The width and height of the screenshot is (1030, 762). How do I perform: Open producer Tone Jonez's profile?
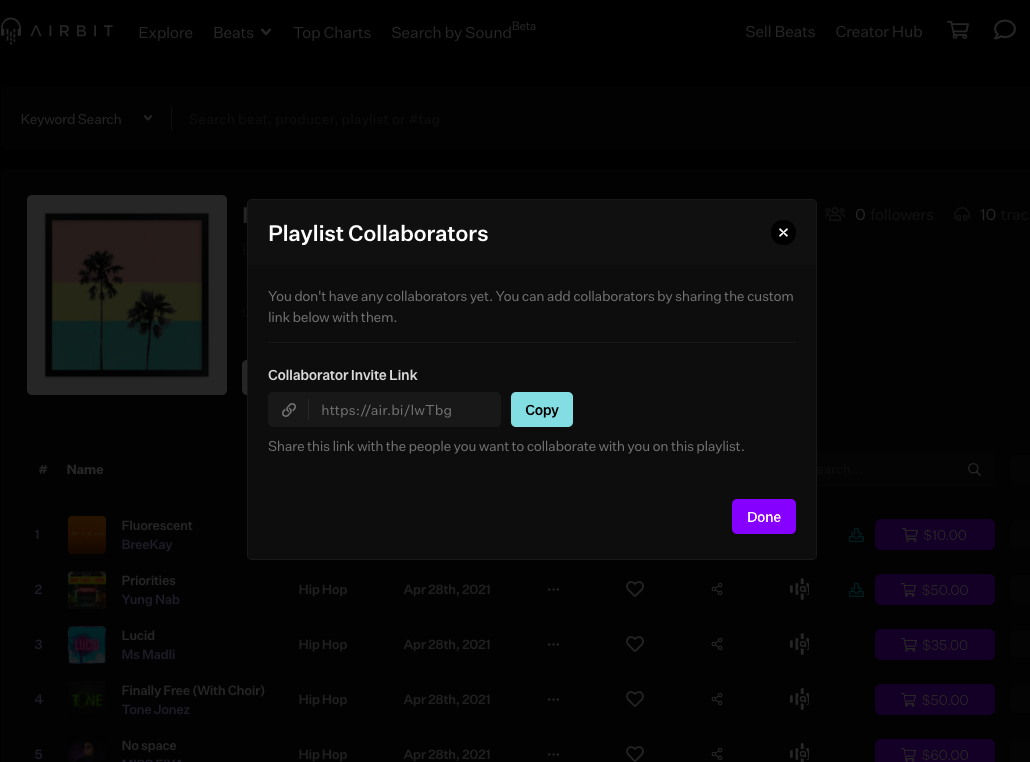click(x=155, y=709)
